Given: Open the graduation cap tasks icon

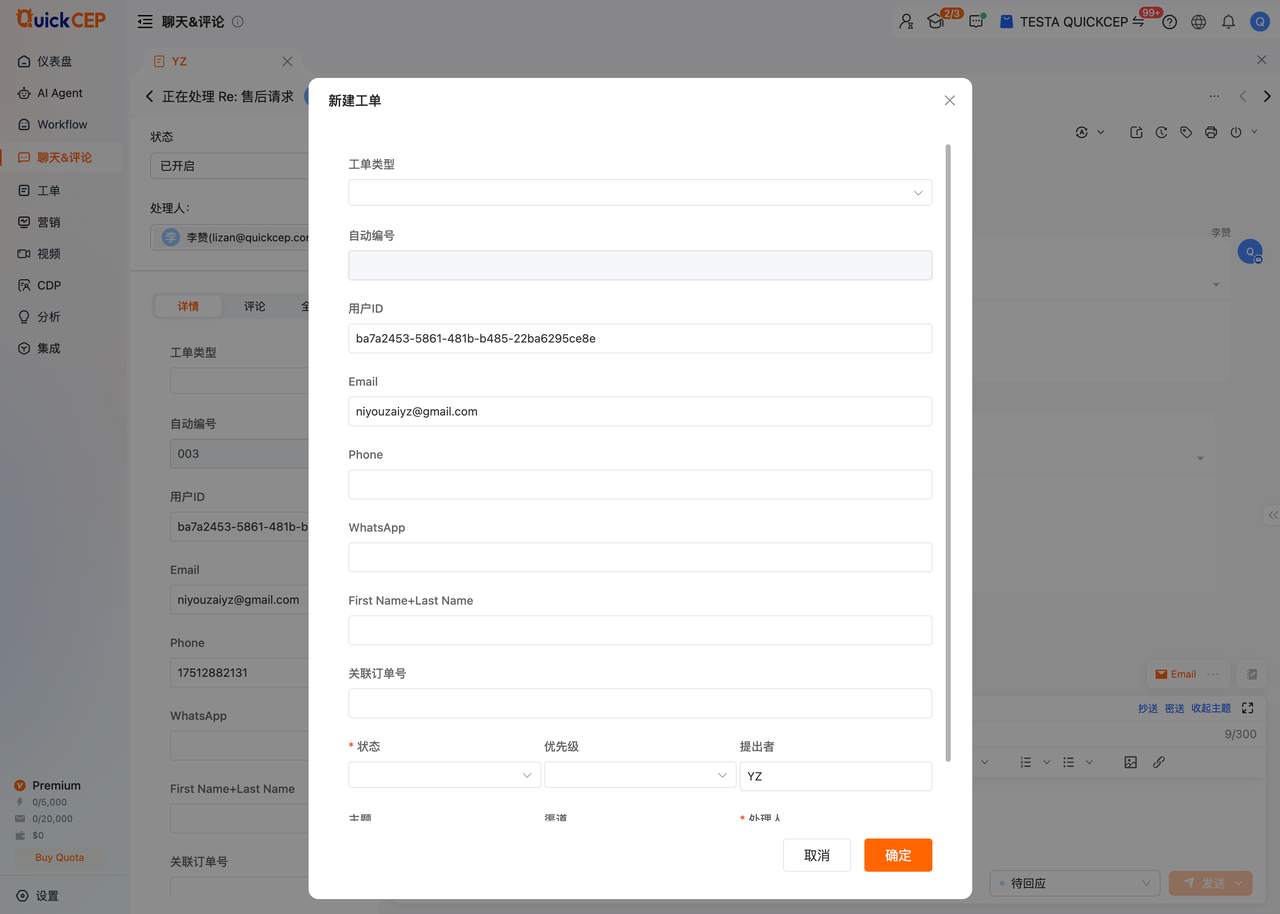Looking at the screenshot, I should click(936, 21).
